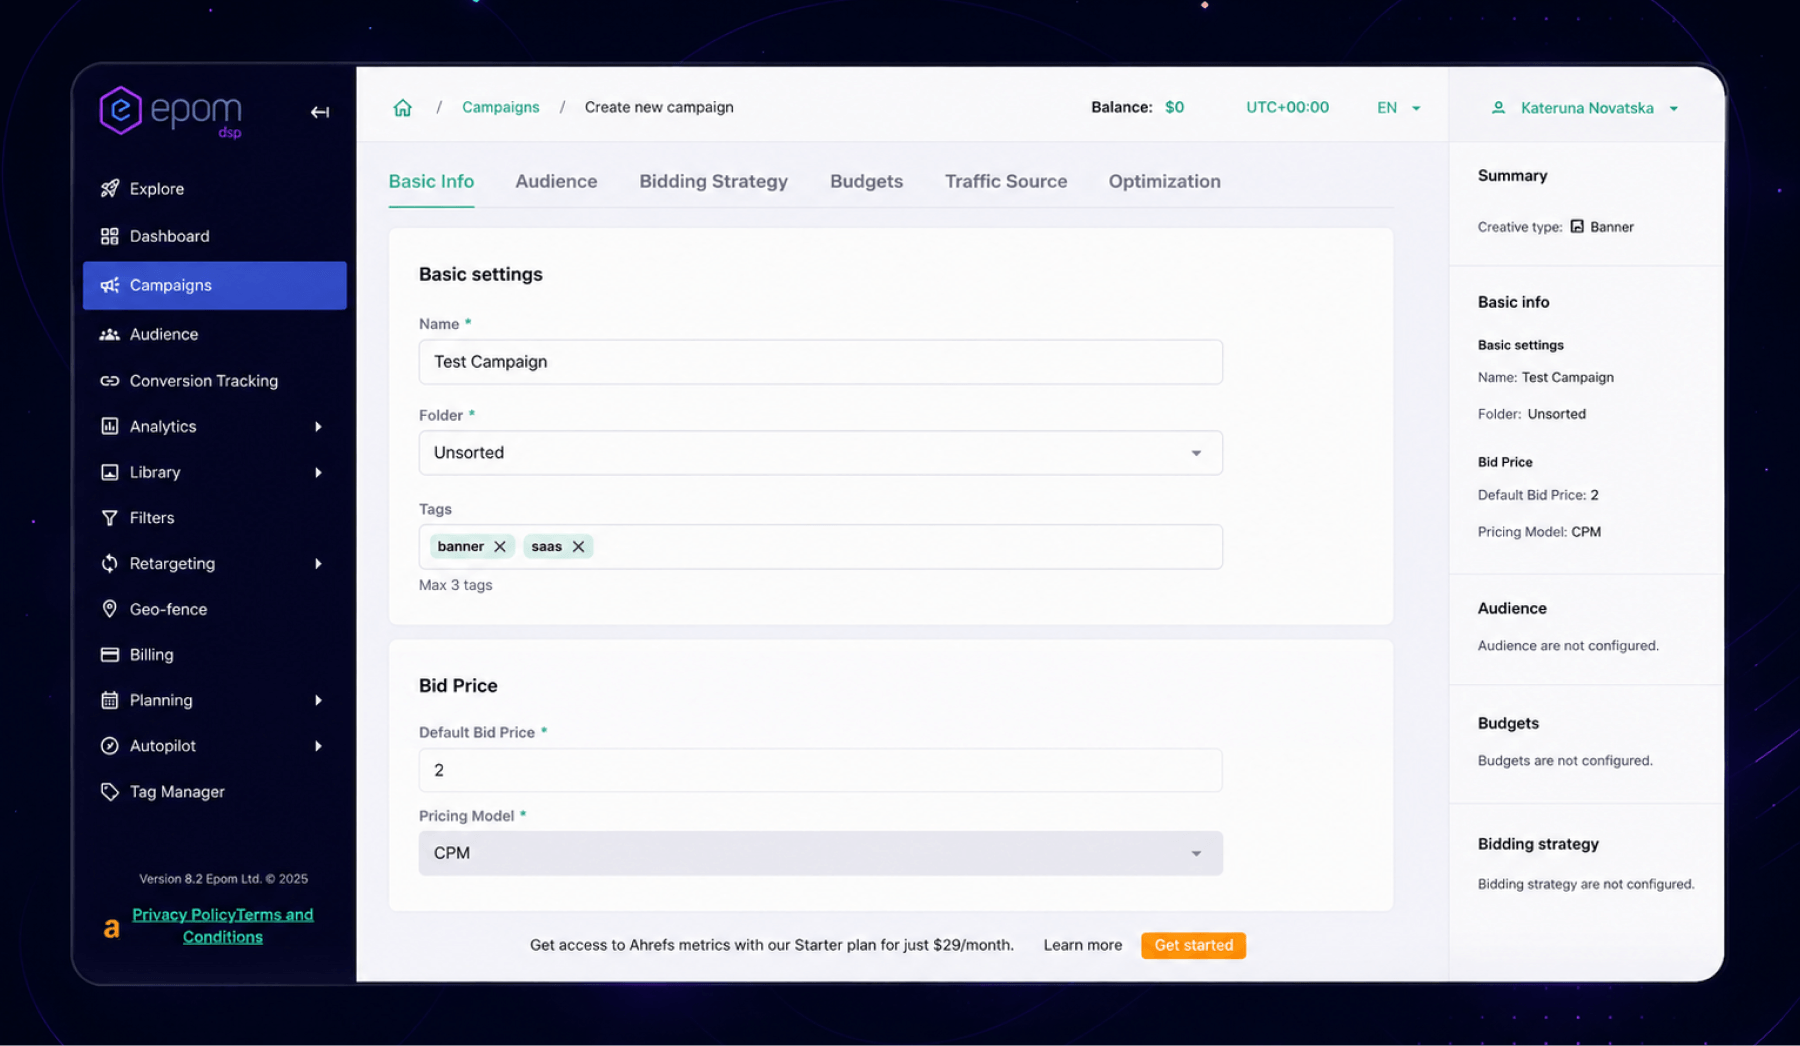Expand the Planning submenu arrow
Image resolution: width=1800 pixels, height=1046 pixels.
(318, 701)
